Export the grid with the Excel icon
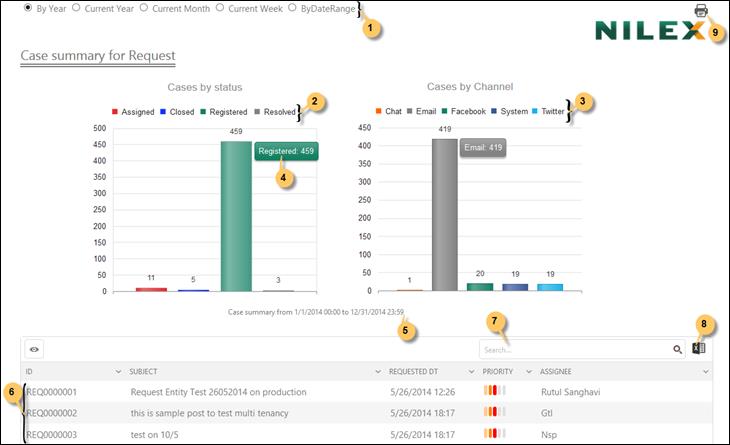This screenshot has width=730, height=445. point(699,349)
